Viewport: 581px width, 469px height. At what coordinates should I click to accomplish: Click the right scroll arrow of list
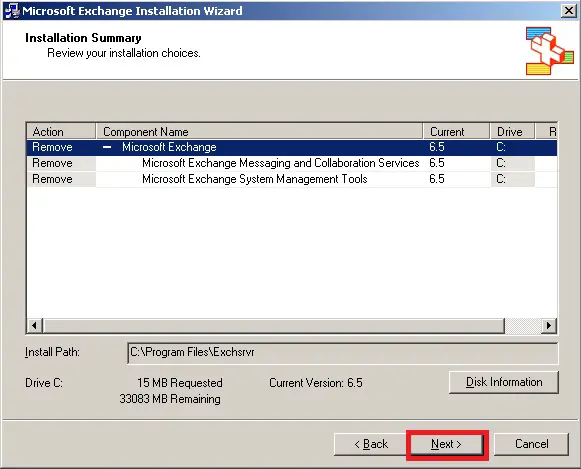(549, 326)
